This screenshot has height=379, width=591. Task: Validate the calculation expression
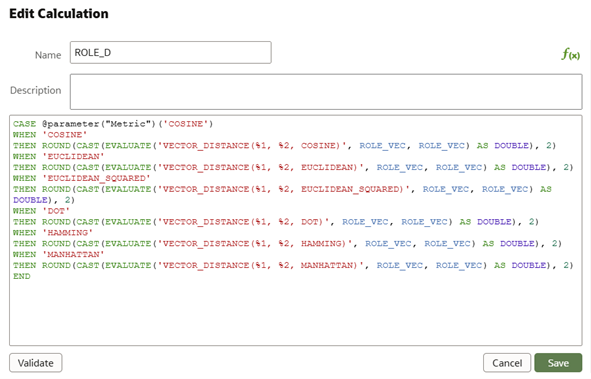click(36, 363)
